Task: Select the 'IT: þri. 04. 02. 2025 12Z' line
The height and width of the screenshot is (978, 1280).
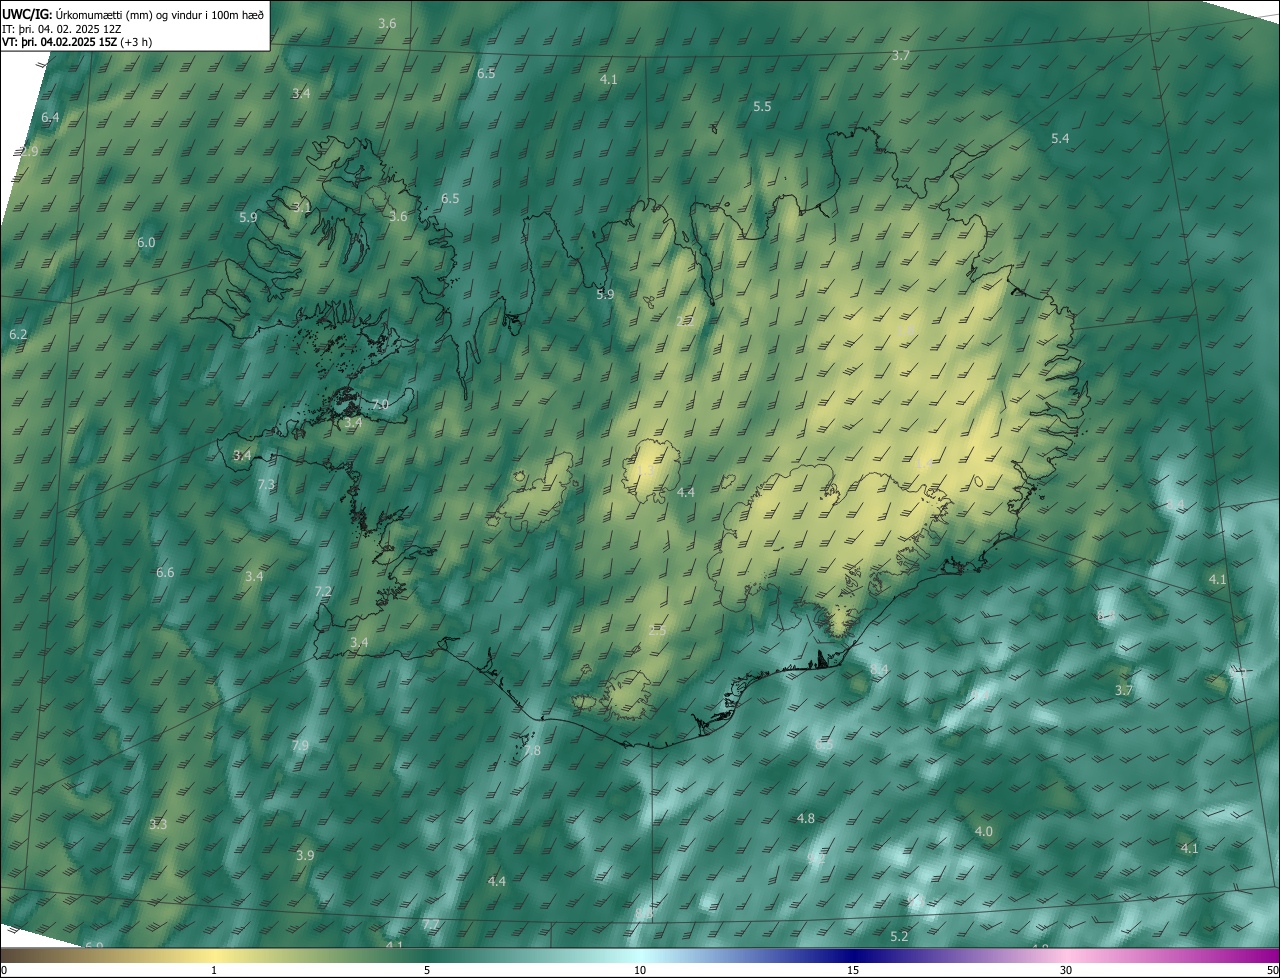Action: click(63, 28)
